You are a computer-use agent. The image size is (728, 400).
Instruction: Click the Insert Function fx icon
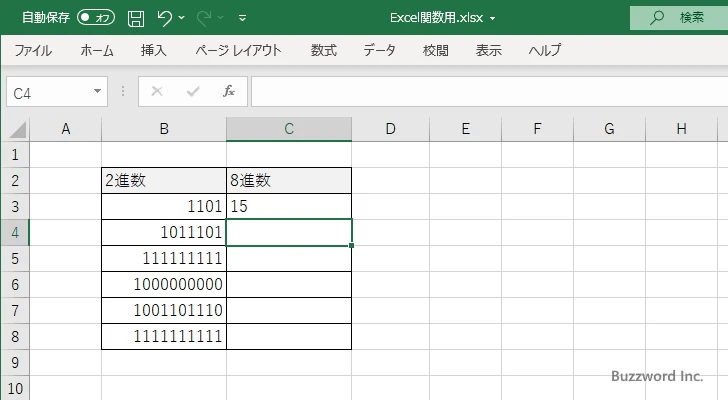(228, 91)
